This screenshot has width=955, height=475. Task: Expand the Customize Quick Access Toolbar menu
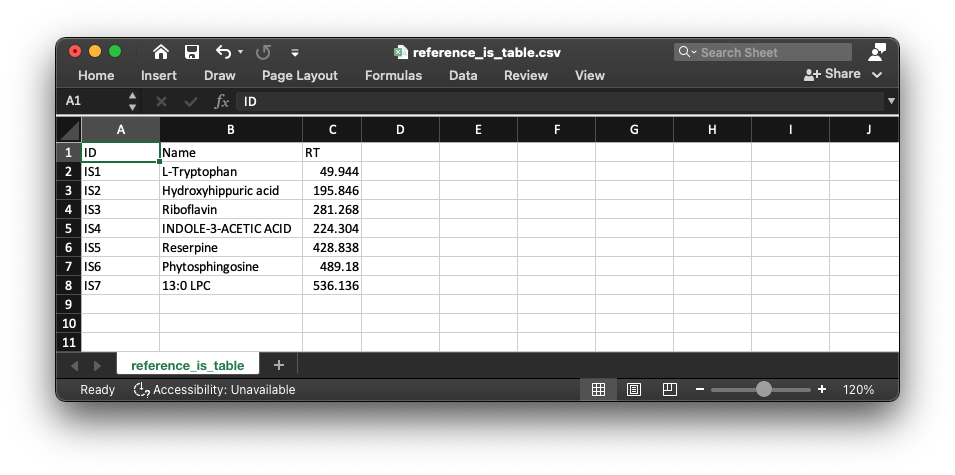click(295, 52)
